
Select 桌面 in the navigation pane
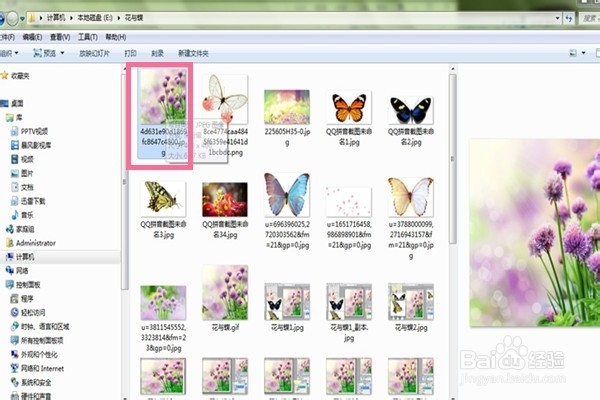pos(13,103)
